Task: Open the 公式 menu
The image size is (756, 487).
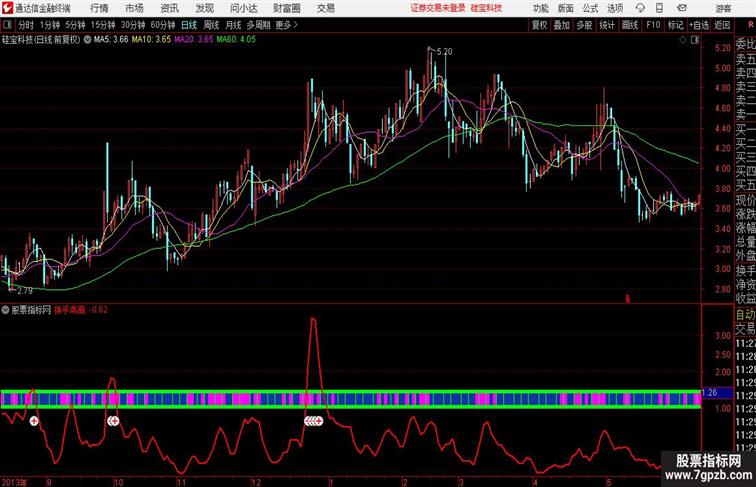Action: 590,8
